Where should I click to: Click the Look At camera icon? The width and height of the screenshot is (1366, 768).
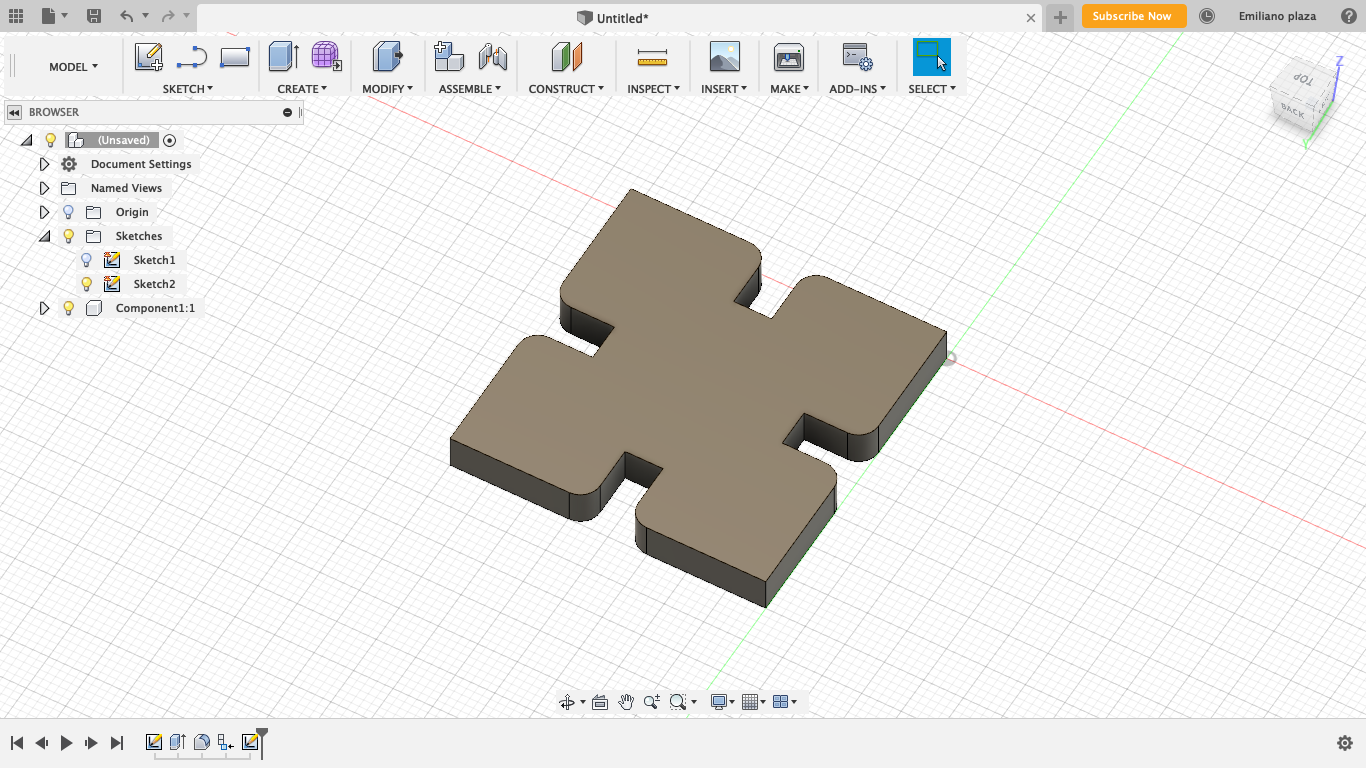pos(600,702)
